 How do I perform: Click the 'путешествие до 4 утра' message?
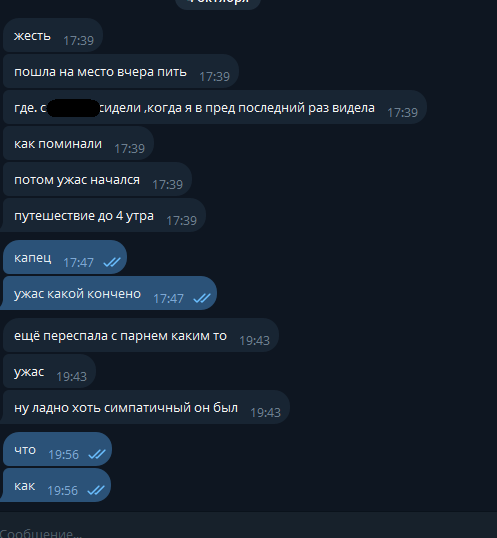103,215
